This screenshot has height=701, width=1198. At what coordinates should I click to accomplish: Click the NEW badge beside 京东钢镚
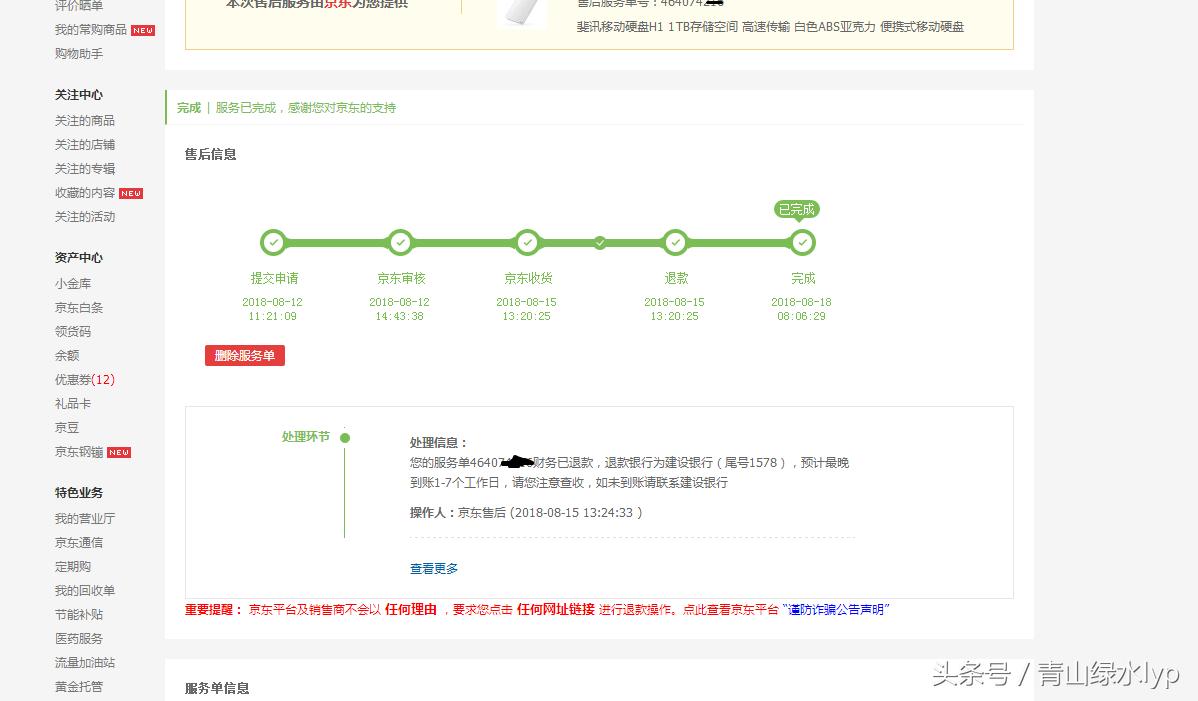(119, 452)
